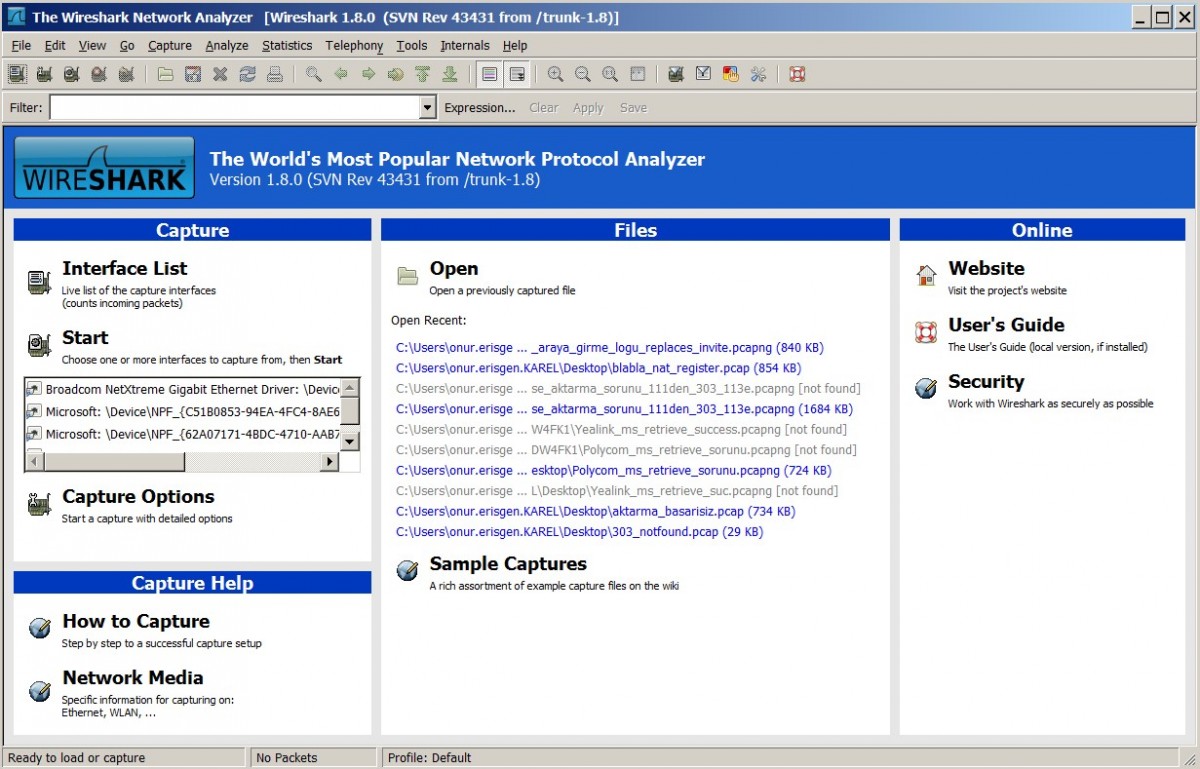This screenshot has height=769, width=1200.
Task: Open recent file 303_notfound.pcap
Action: click(x=579, y=532)
